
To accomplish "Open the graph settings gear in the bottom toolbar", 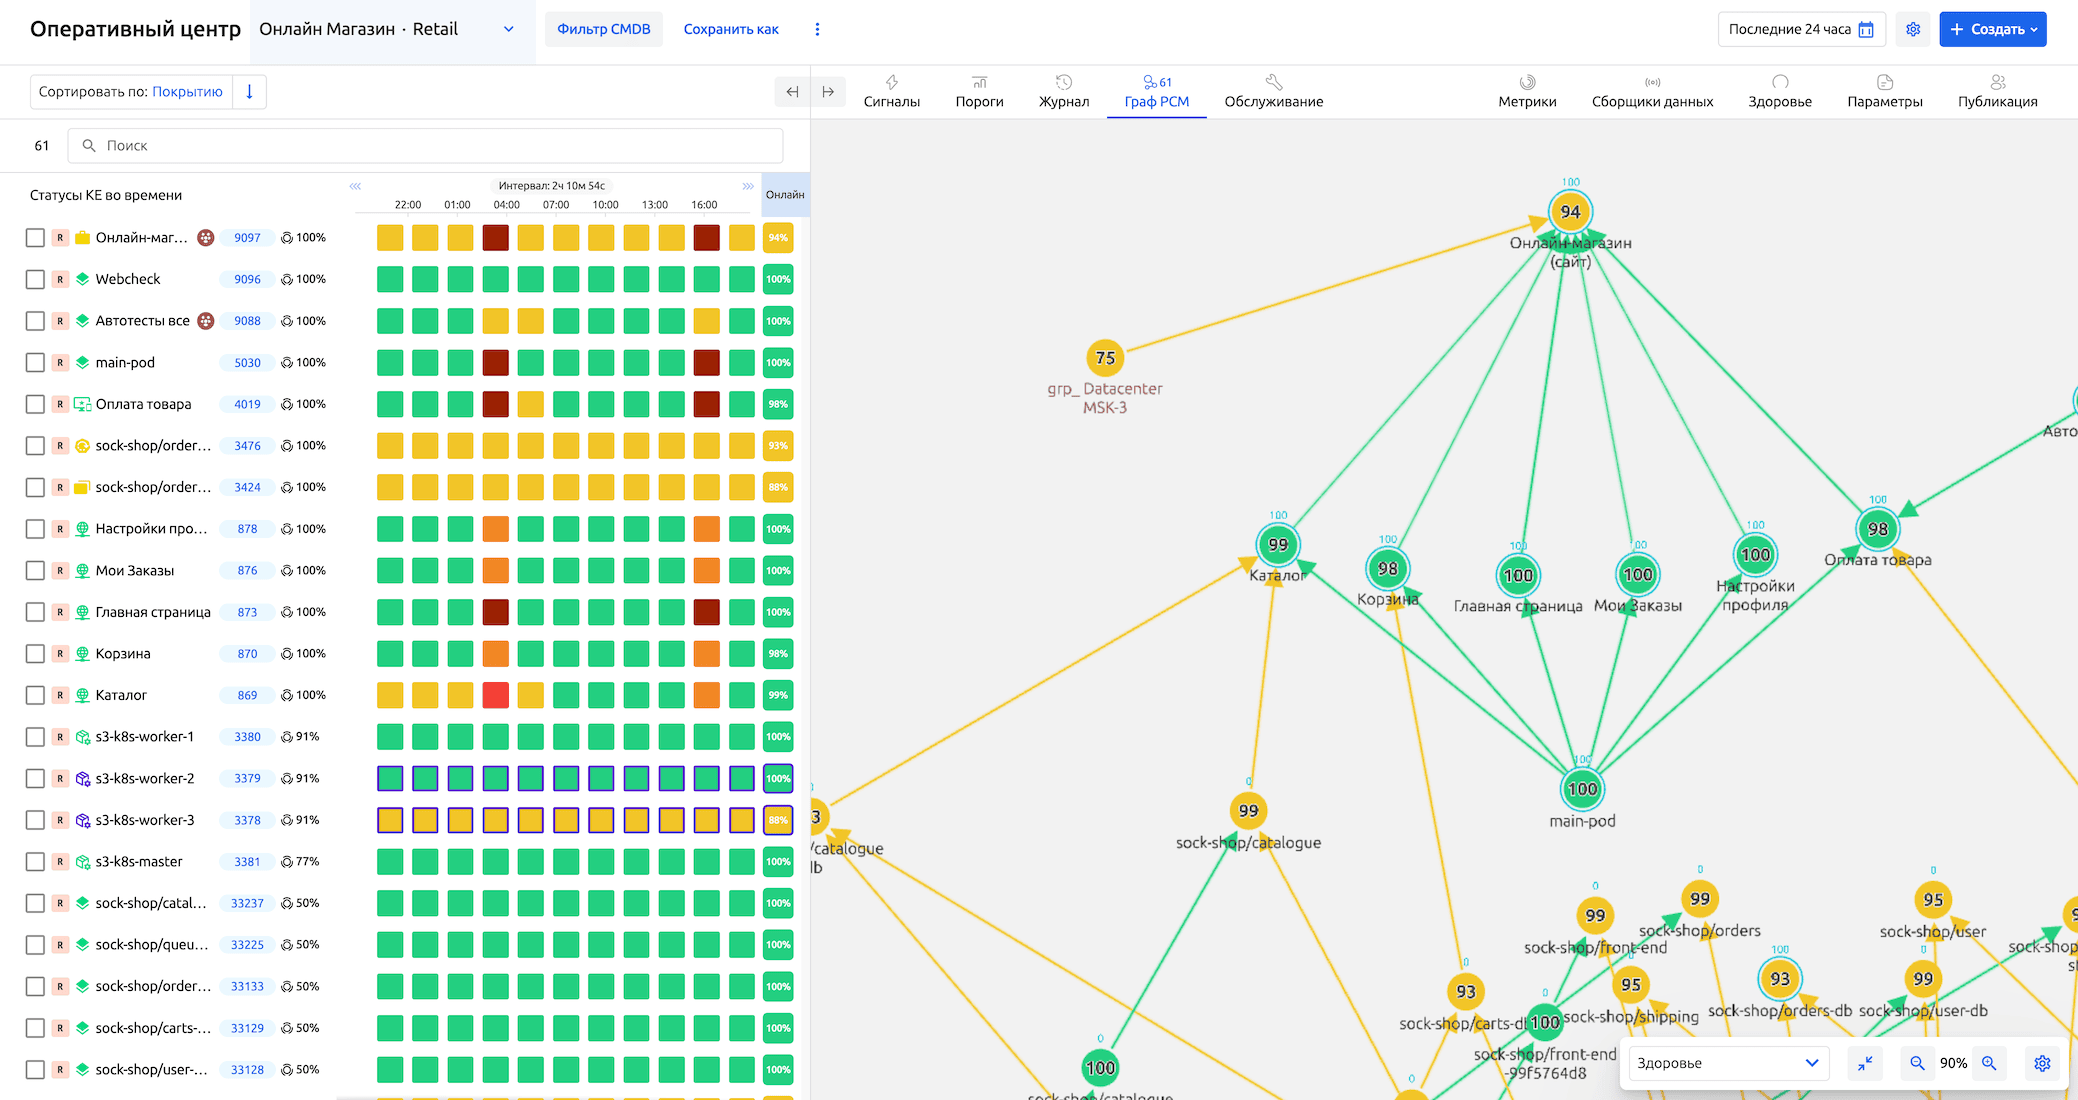I will pos(2042,1063).
